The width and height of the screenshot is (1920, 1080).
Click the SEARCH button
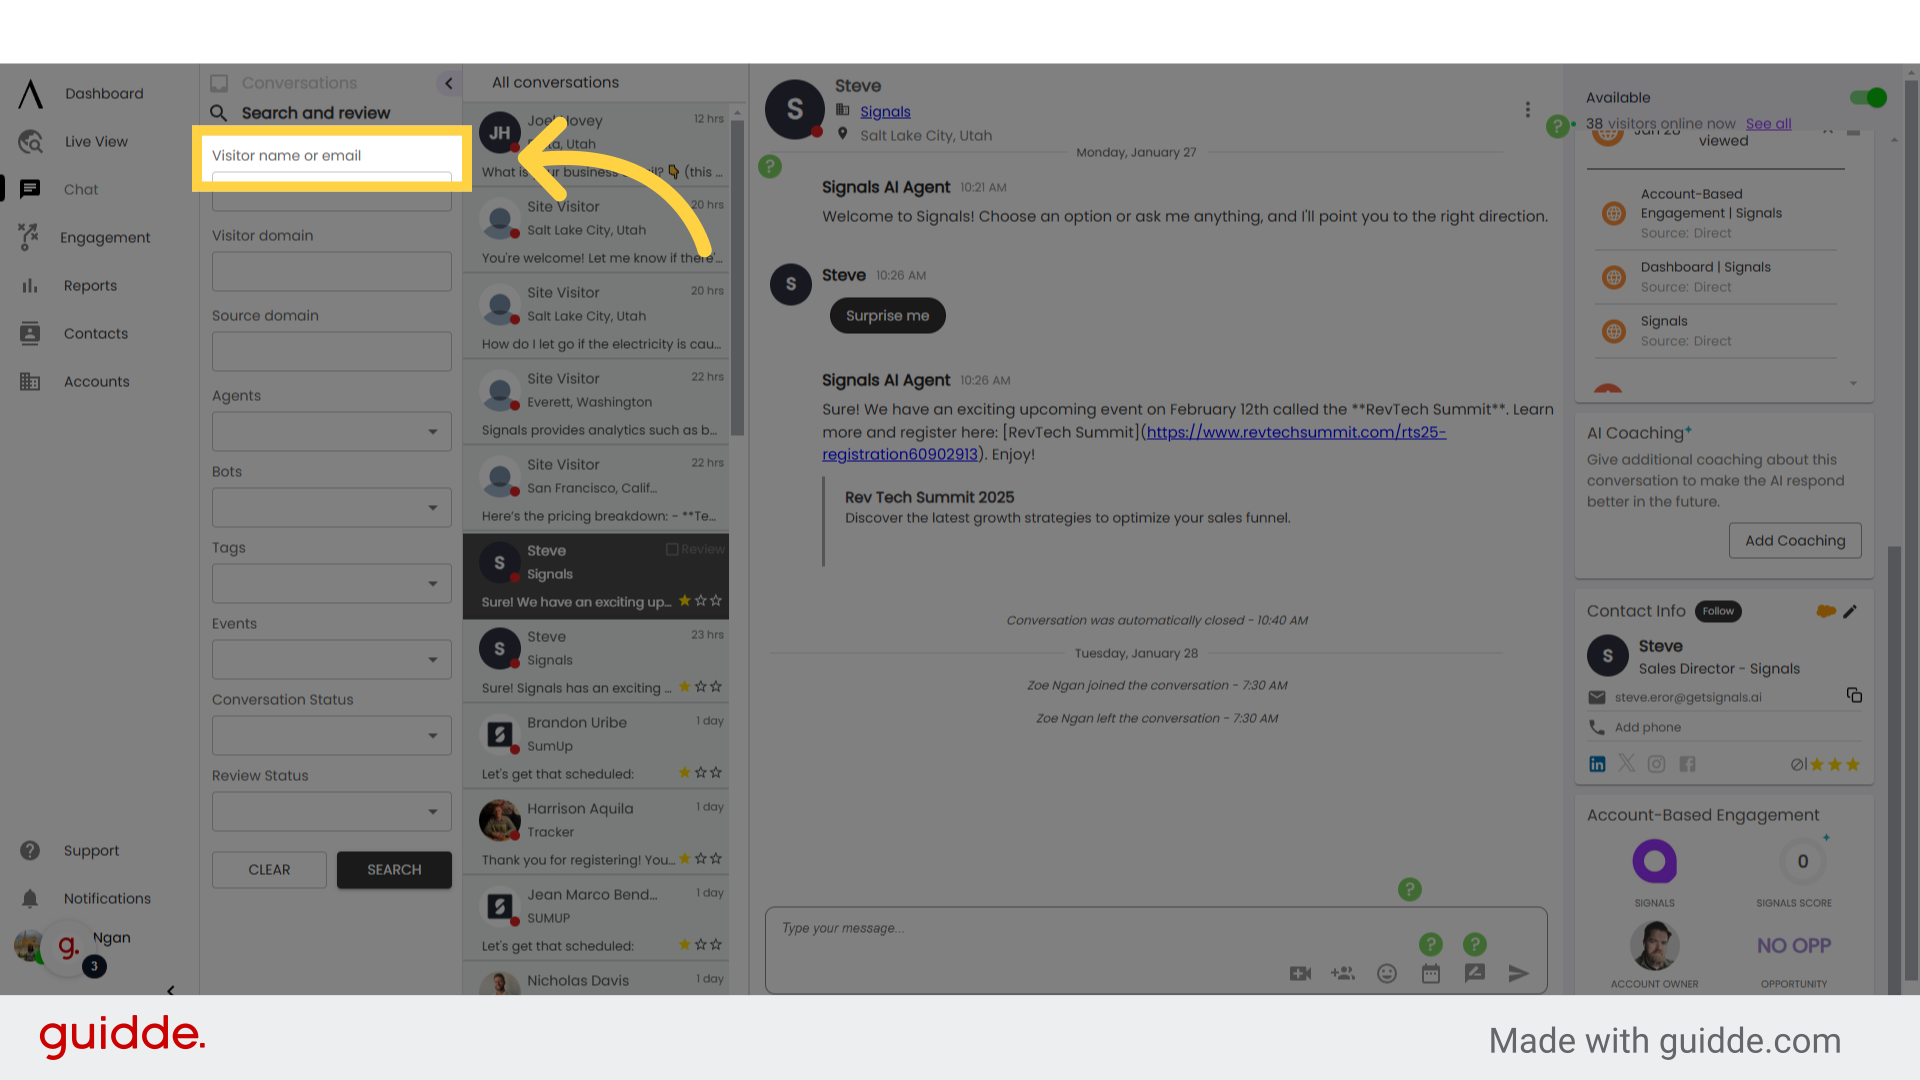click(394, 869)
